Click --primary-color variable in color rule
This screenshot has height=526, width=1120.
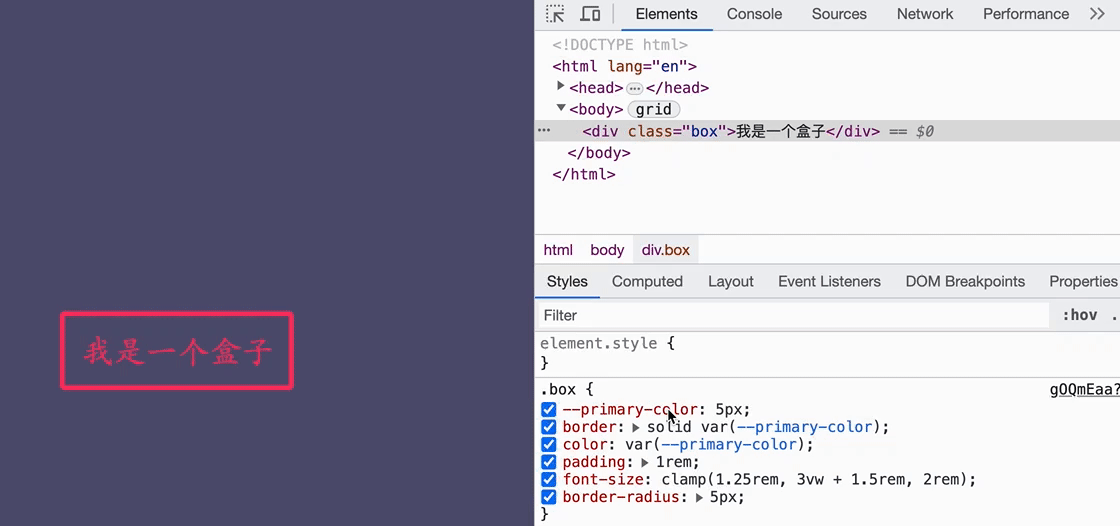(729, 445)
